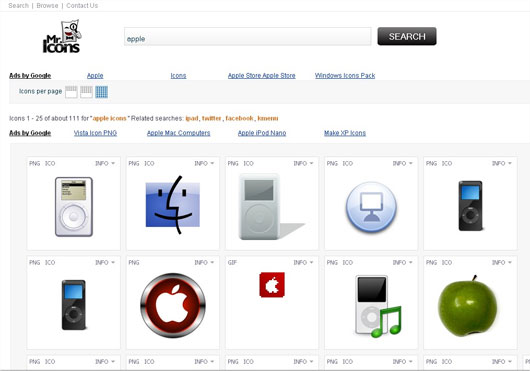Viewport: 530px width, 371px height.
Task: Download PNG of the red circular Apple logo
Action: tap(134, 263)
